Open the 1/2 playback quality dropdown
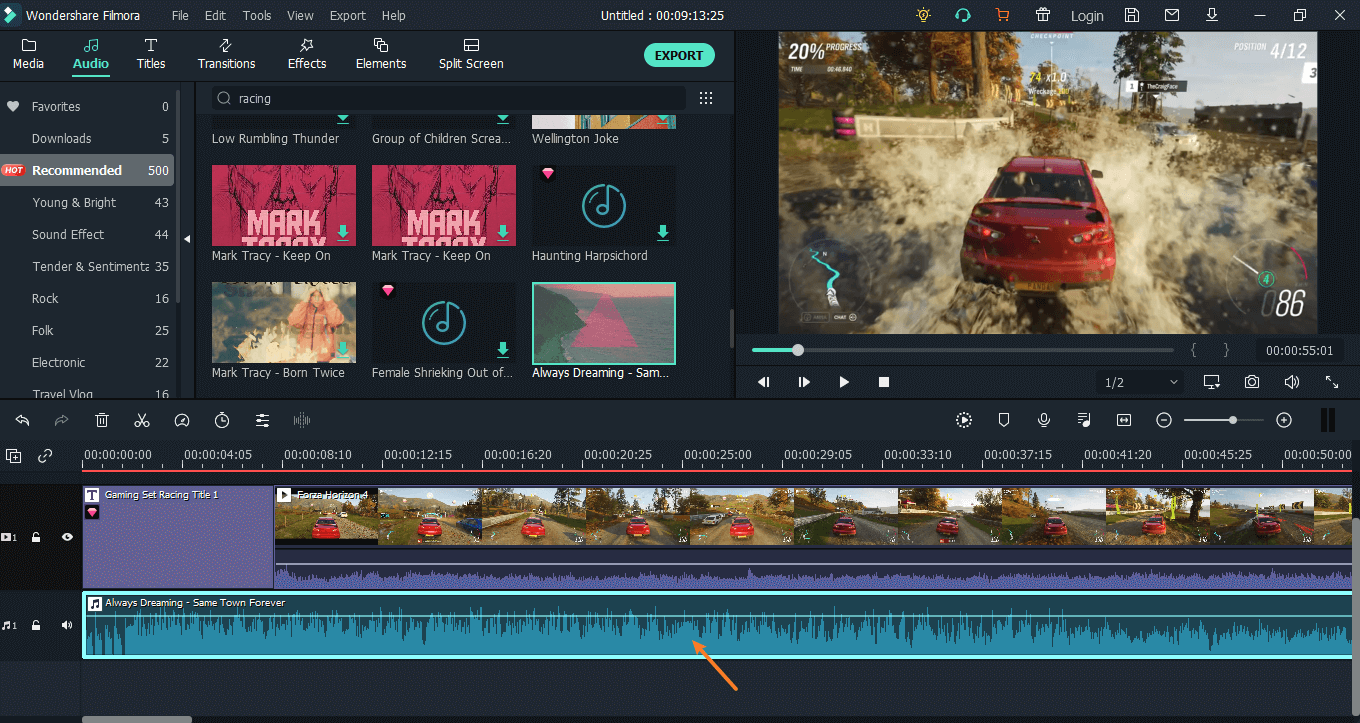The height and width of the screenshot is (723, 1360). coord(1140,383)
